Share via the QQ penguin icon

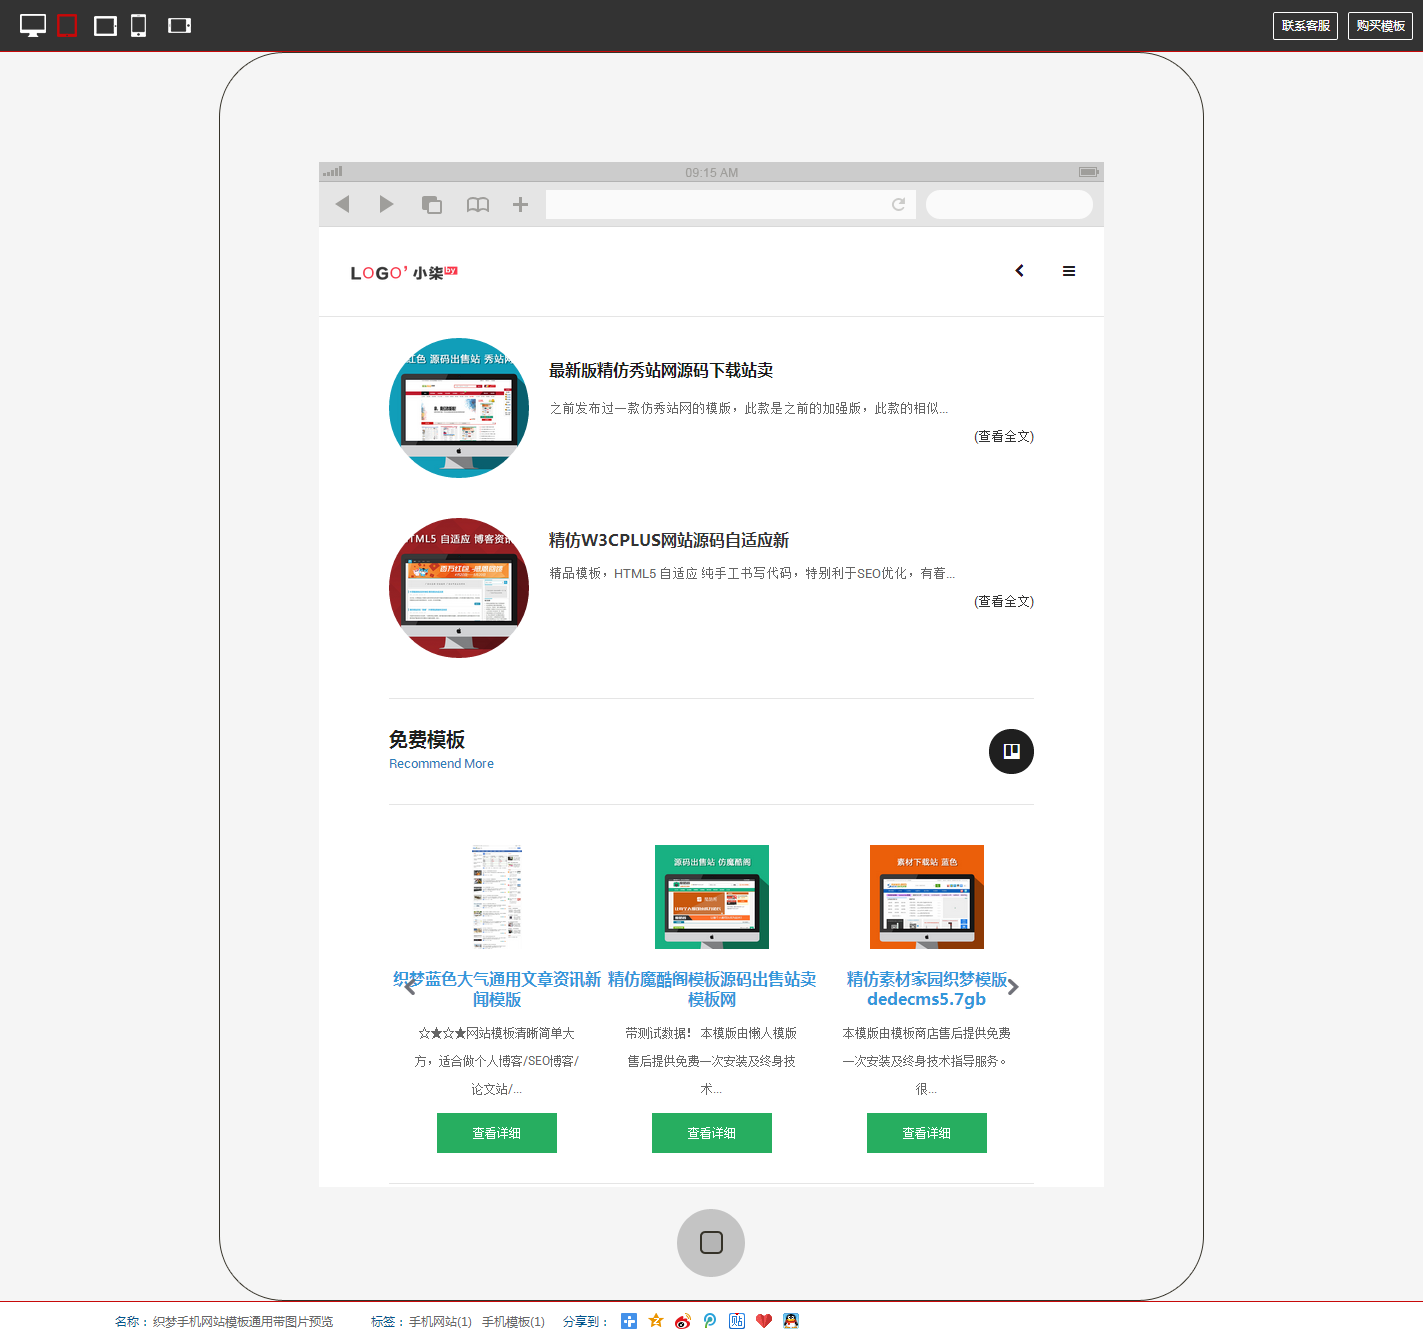(x=791, y=1321)
